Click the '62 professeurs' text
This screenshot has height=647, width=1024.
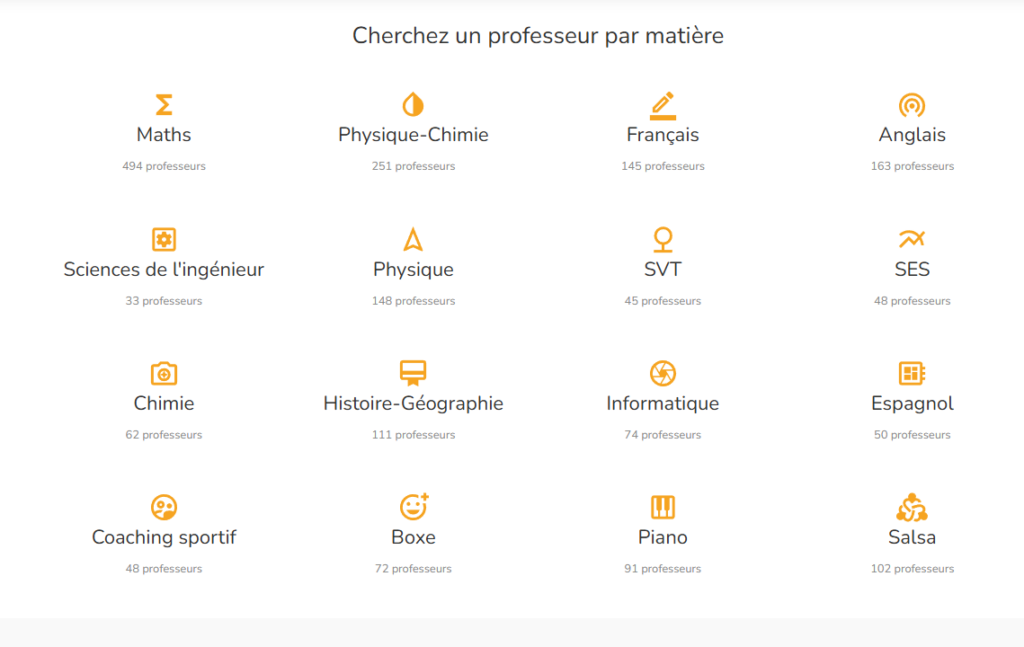[x=164, y=435]
